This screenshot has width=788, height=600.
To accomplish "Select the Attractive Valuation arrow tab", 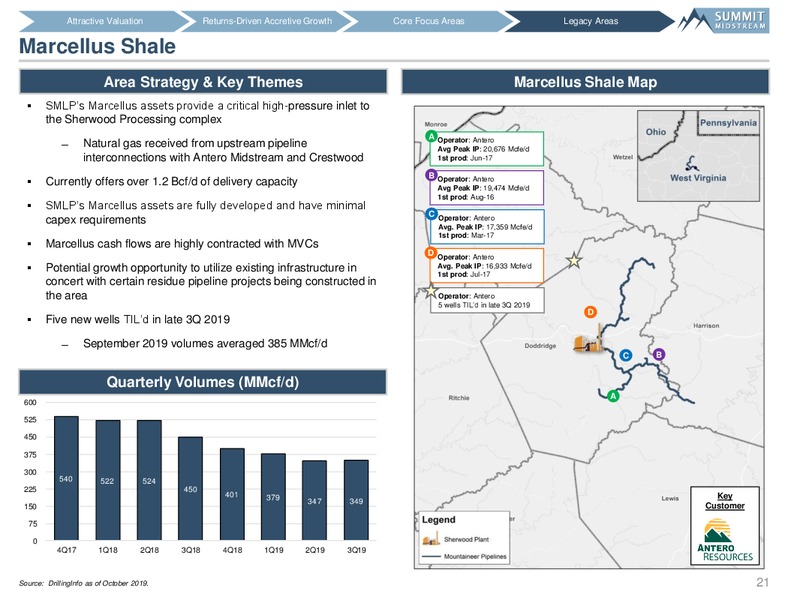I will click(104, 21).
